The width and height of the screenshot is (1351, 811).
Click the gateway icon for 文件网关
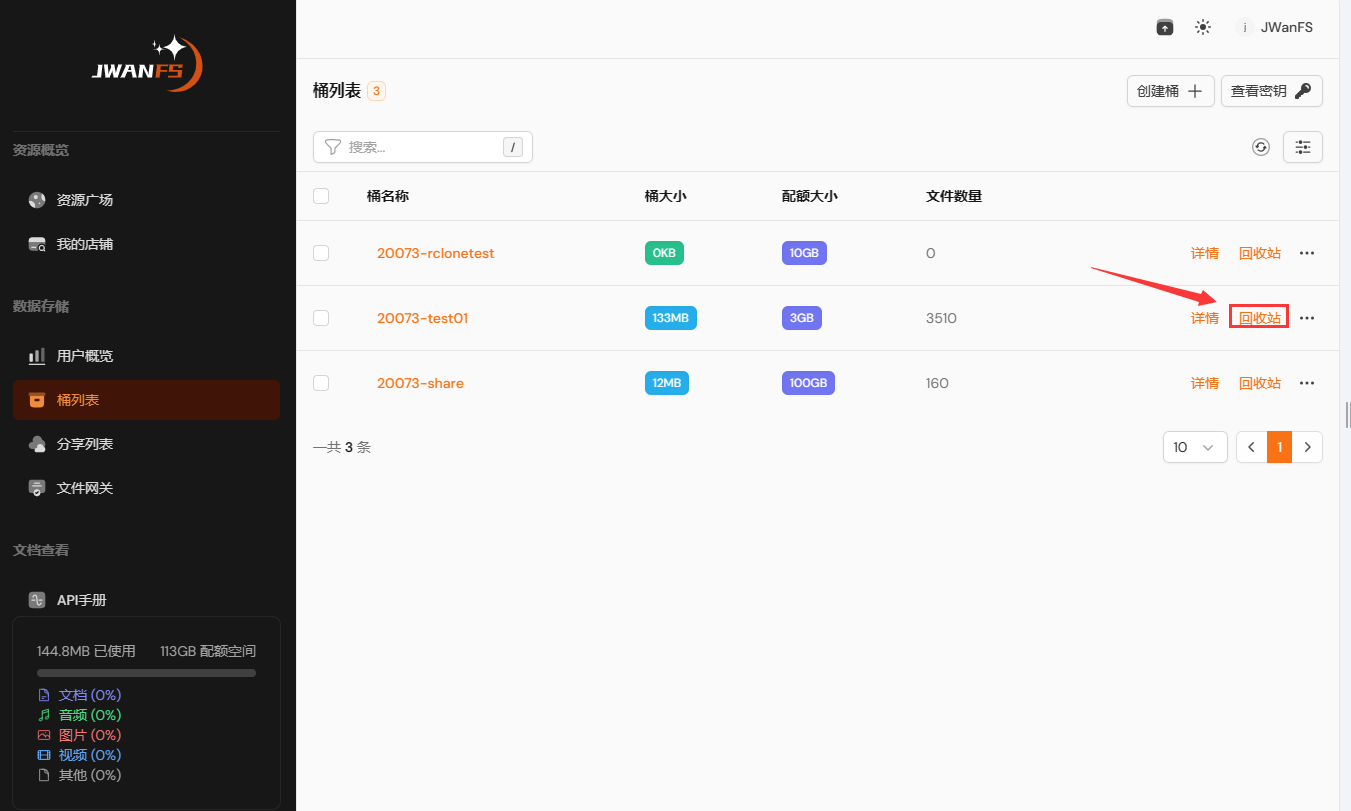click(x=37, y=488)
